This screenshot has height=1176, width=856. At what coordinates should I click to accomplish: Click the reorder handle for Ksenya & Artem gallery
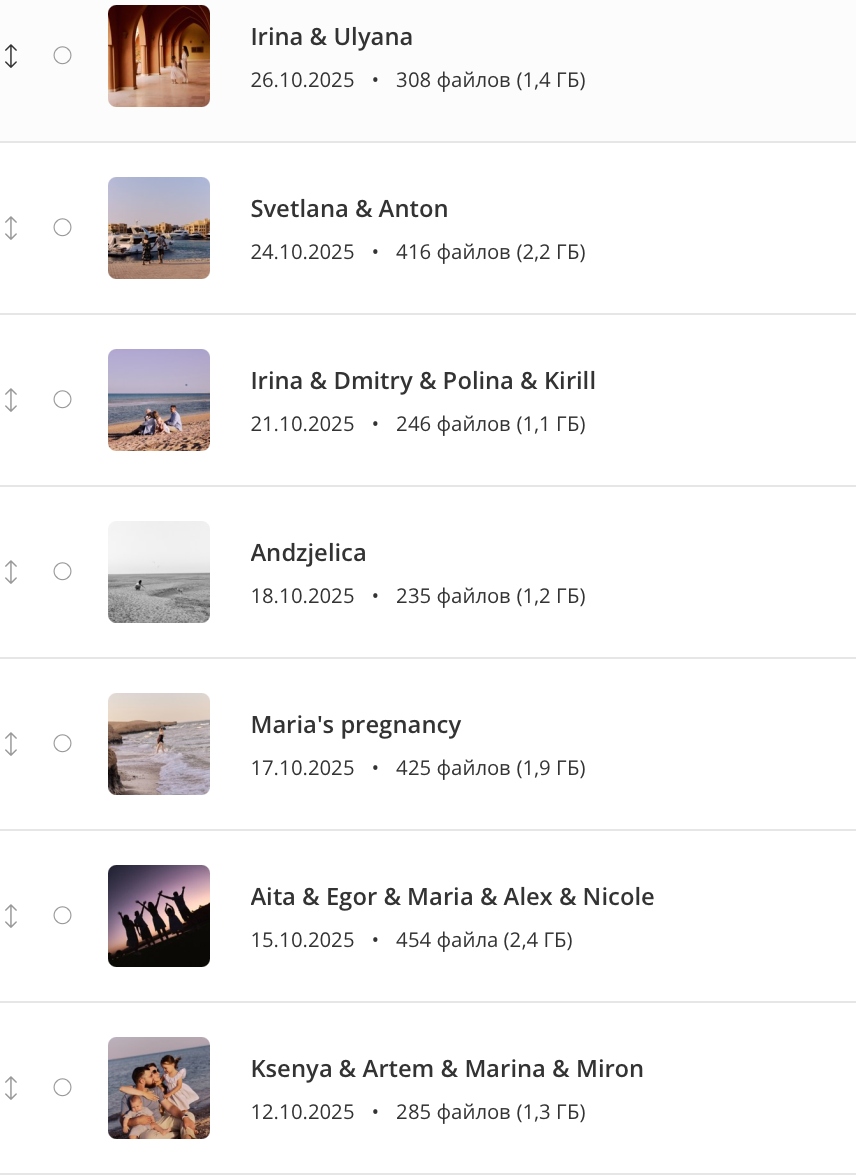11,1088
